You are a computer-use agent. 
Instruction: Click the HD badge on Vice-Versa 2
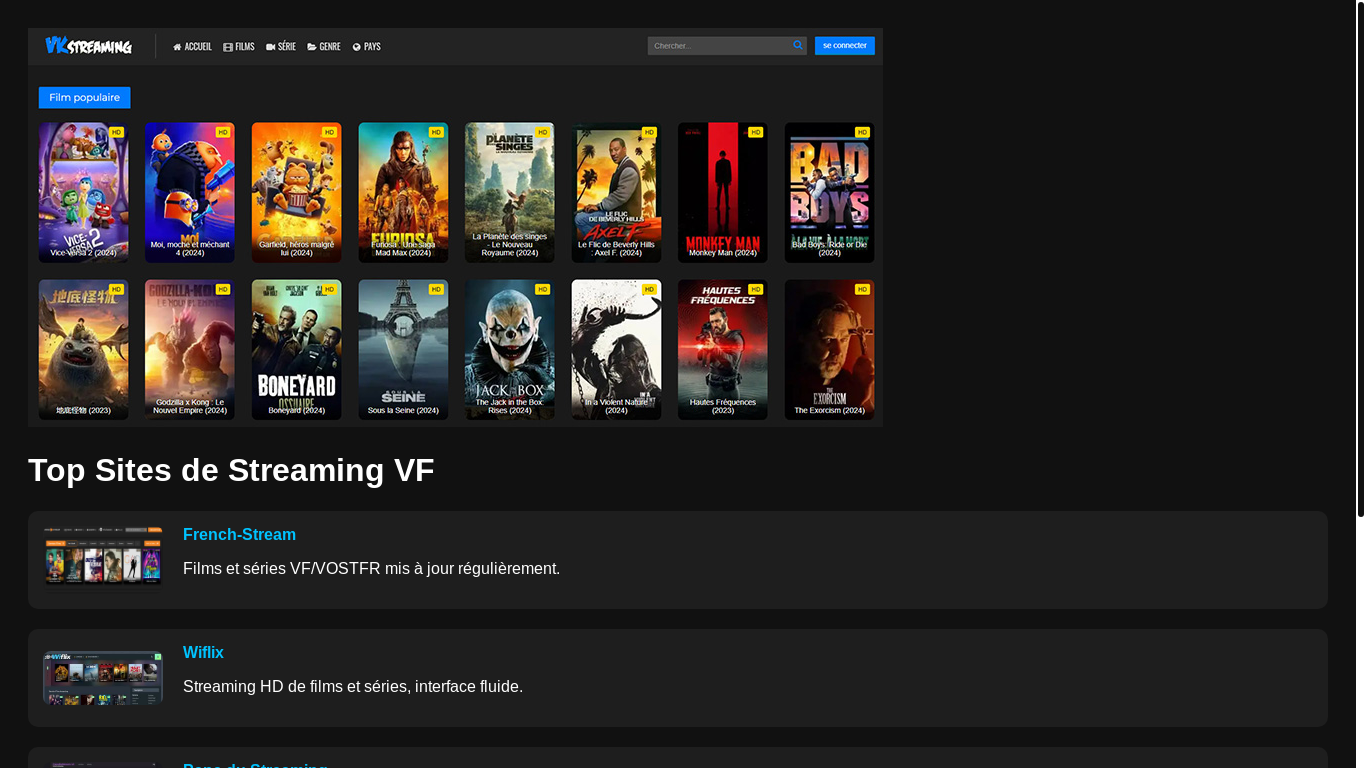point(117,132)
